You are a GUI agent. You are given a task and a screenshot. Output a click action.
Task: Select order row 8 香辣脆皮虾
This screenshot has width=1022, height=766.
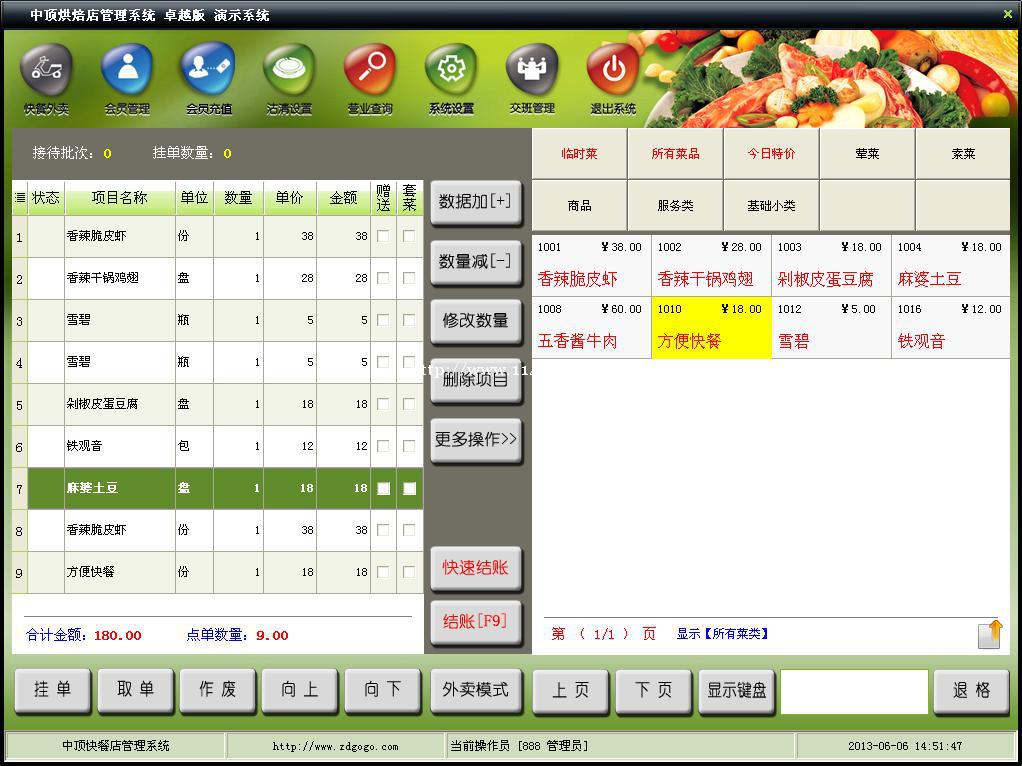click(218, 530)
